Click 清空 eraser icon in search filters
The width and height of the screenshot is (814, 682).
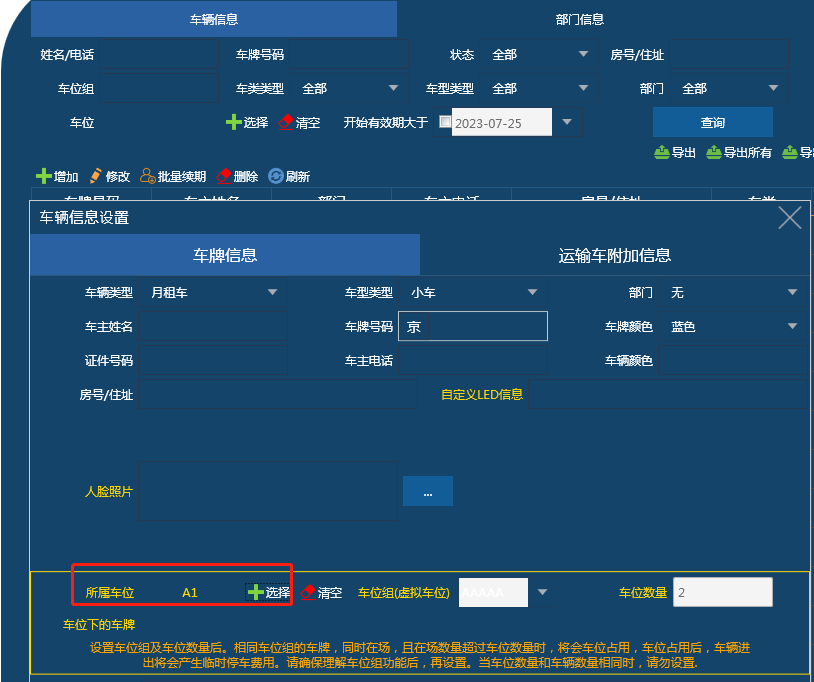(x=286, y=122)
